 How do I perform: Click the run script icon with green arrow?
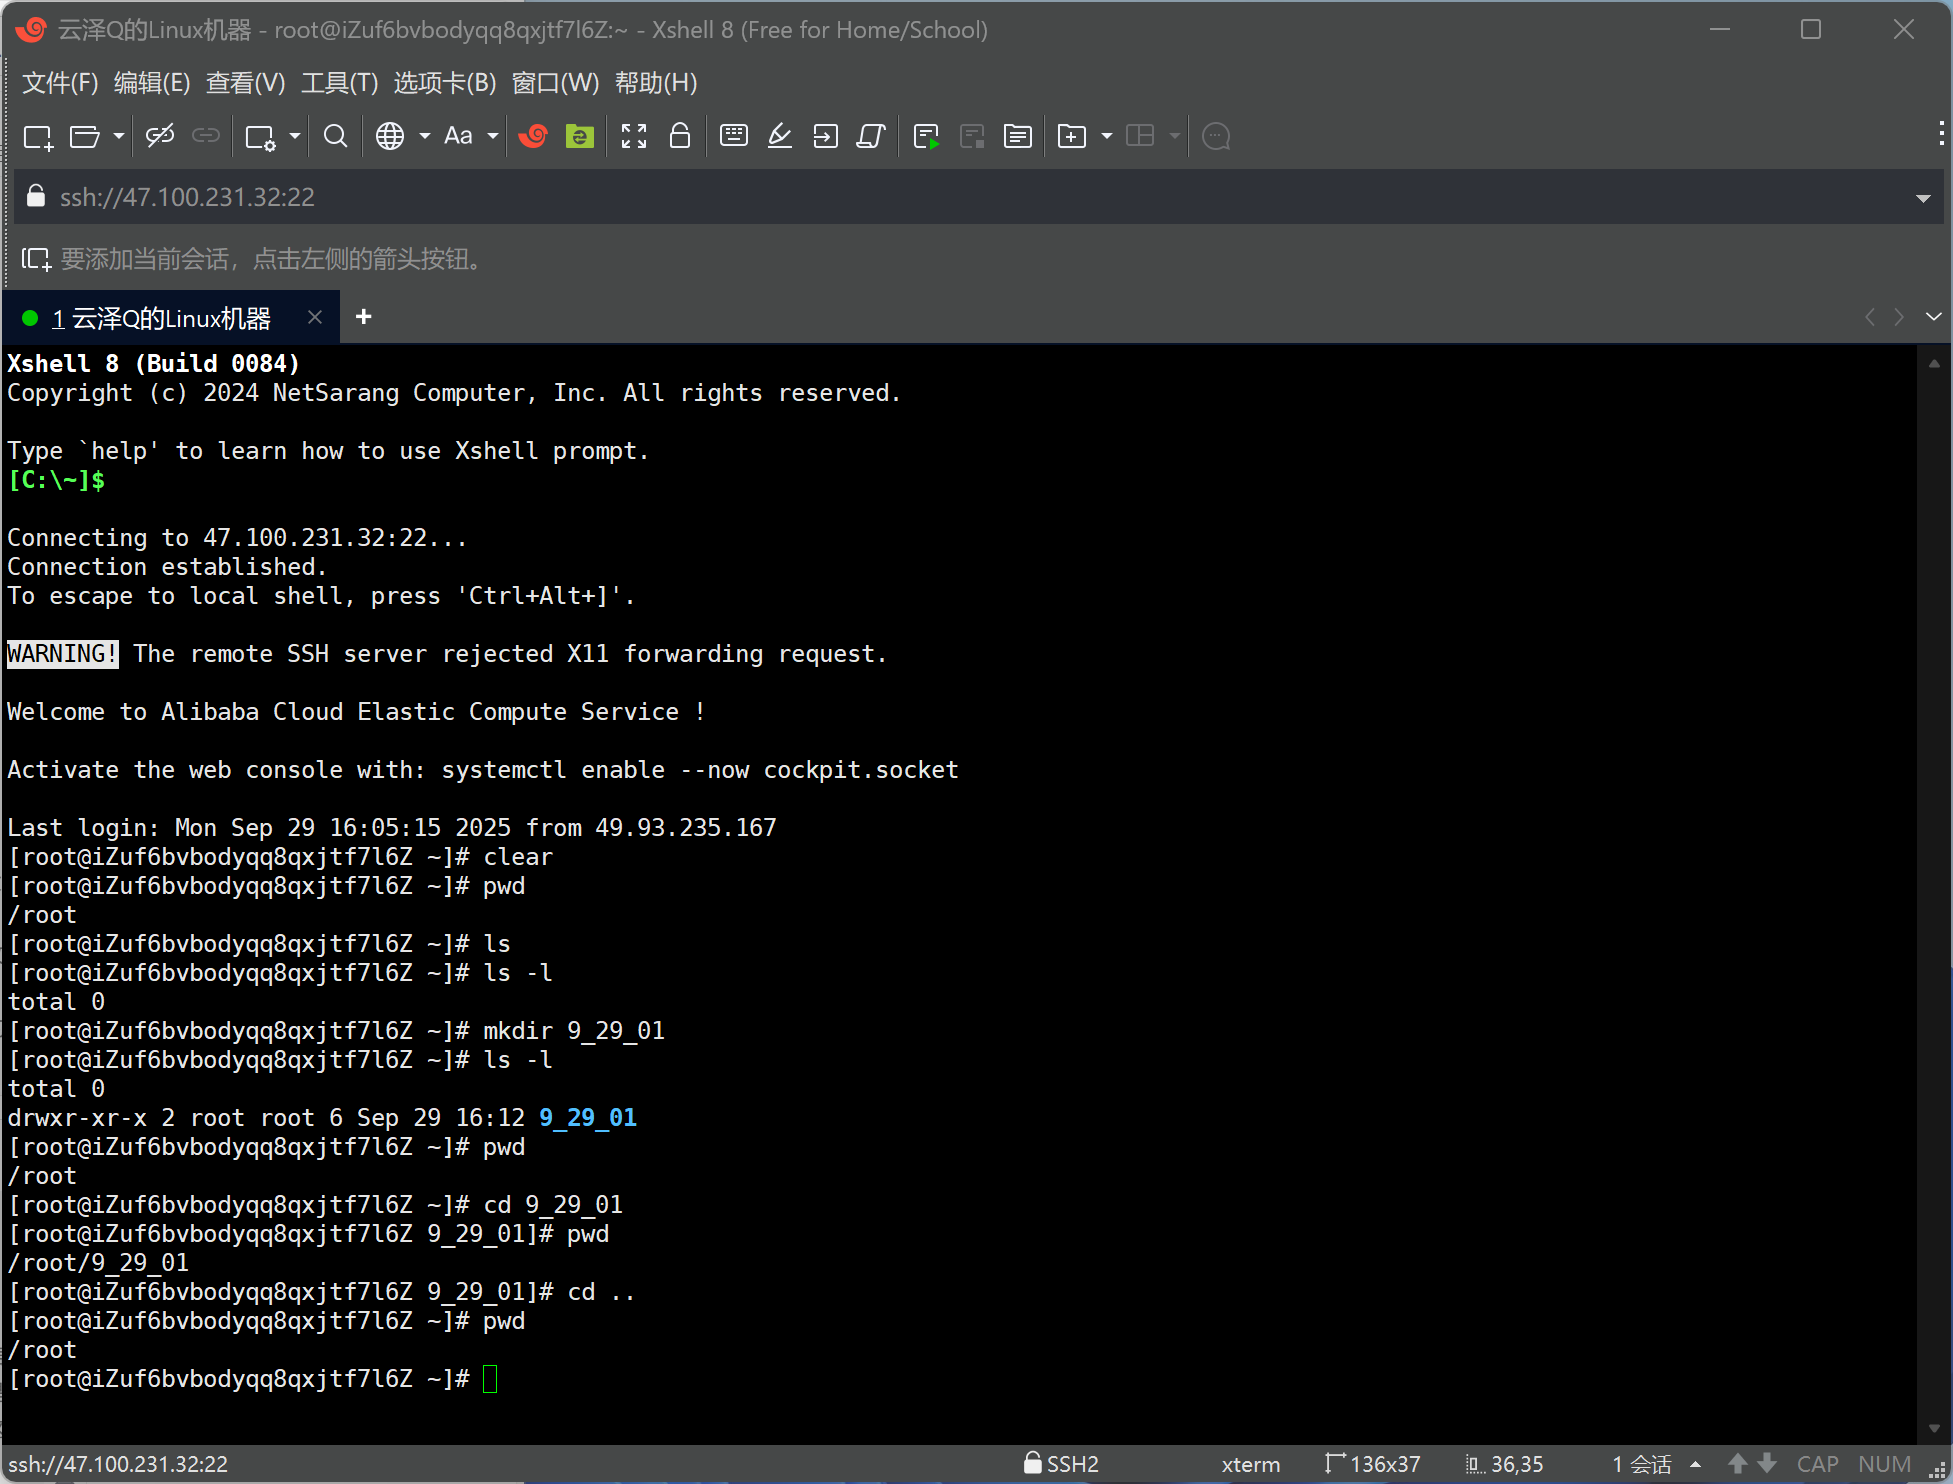926,137
